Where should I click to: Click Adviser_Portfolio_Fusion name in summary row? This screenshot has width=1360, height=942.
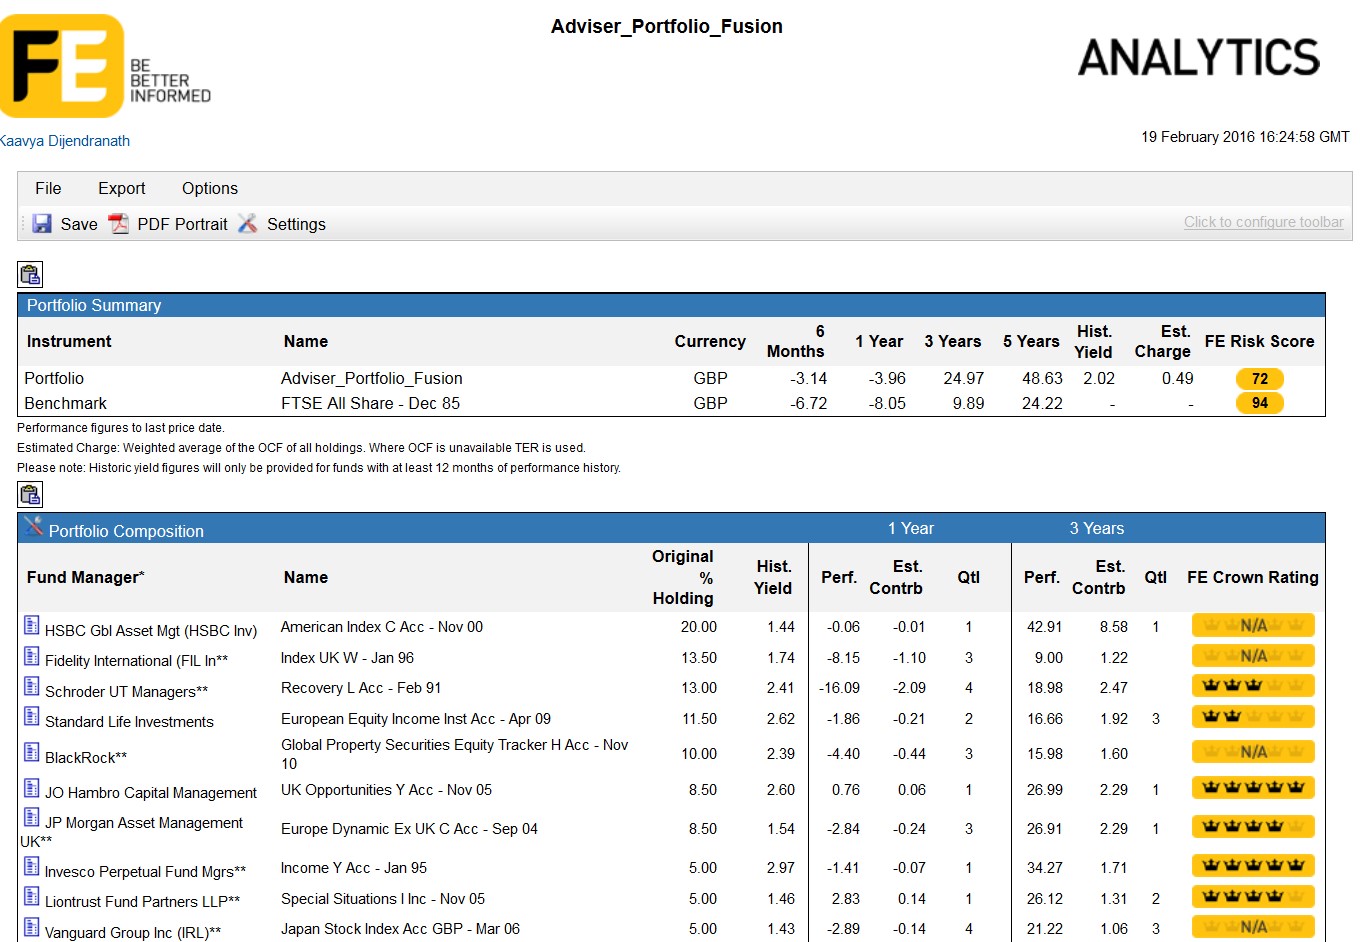[371, 378]
